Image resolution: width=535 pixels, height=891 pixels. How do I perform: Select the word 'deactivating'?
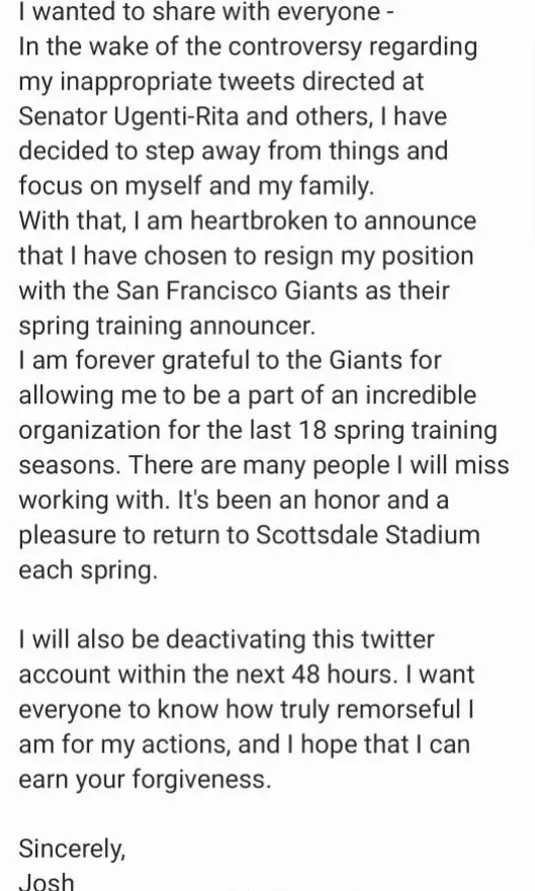pos(235,640)
